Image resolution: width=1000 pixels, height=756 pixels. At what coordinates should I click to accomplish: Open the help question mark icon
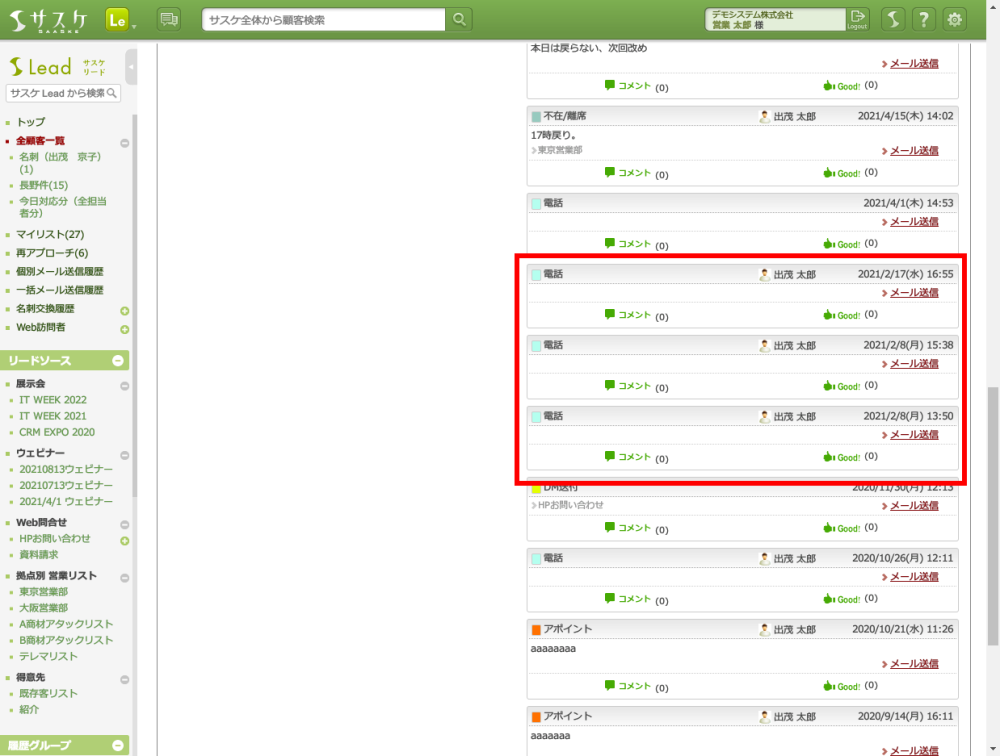[x=925, y=20]
